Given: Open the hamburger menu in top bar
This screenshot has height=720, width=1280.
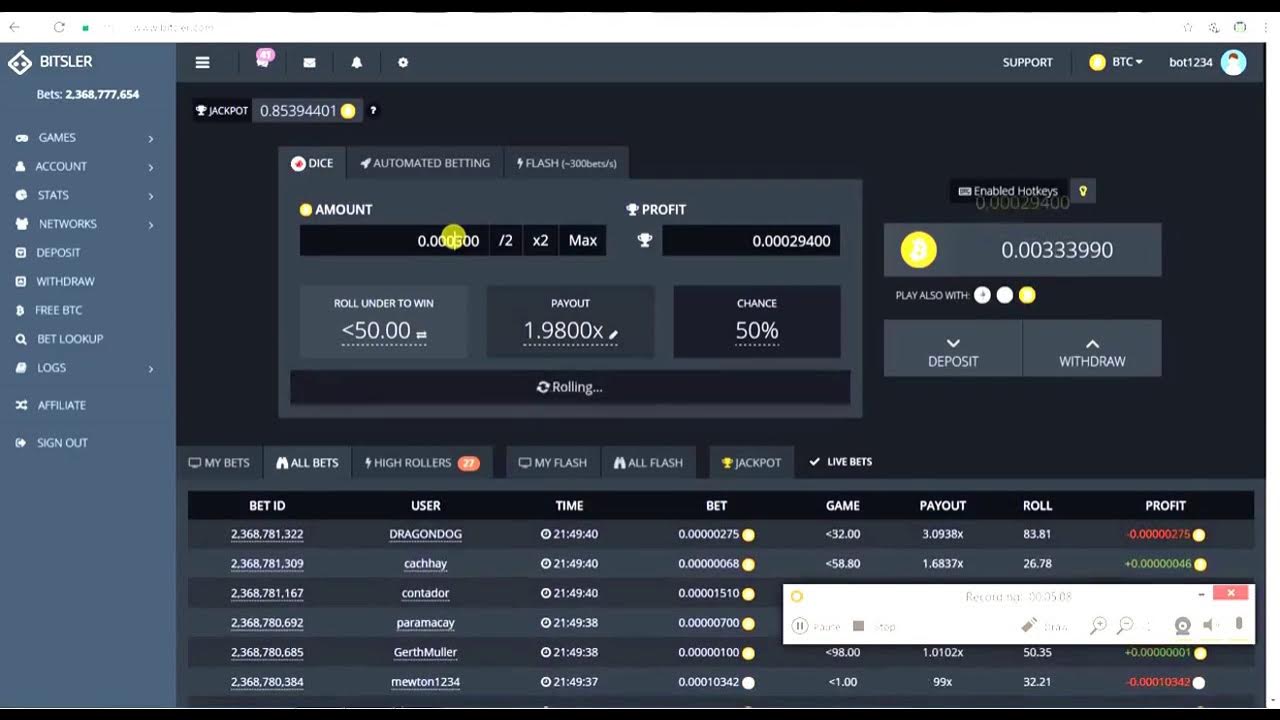Looking at the screenshot, I should 202,62.
